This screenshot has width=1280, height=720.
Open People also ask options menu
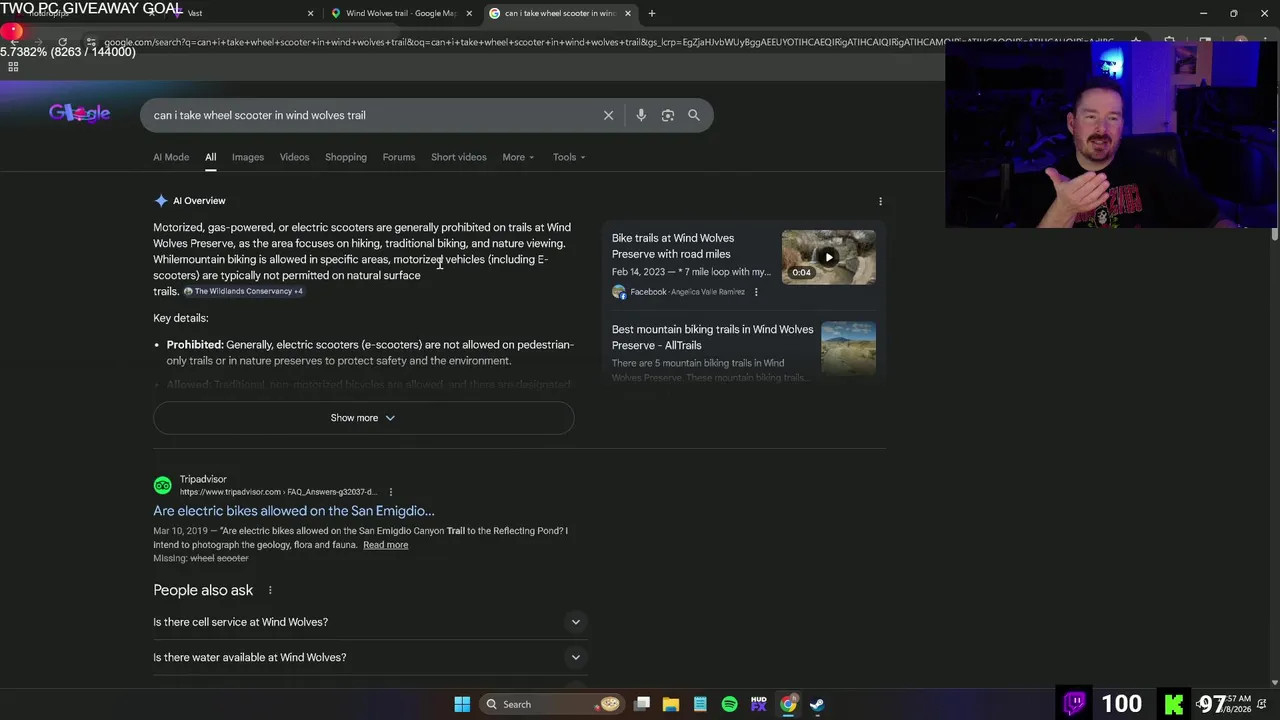270,590
